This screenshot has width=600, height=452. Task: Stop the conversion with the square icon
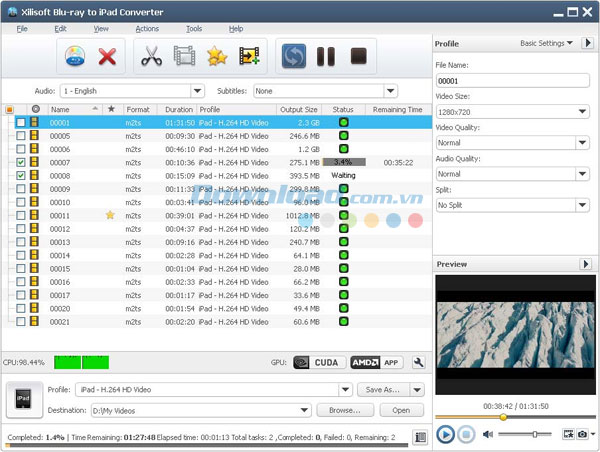click(x=359, y=57)
